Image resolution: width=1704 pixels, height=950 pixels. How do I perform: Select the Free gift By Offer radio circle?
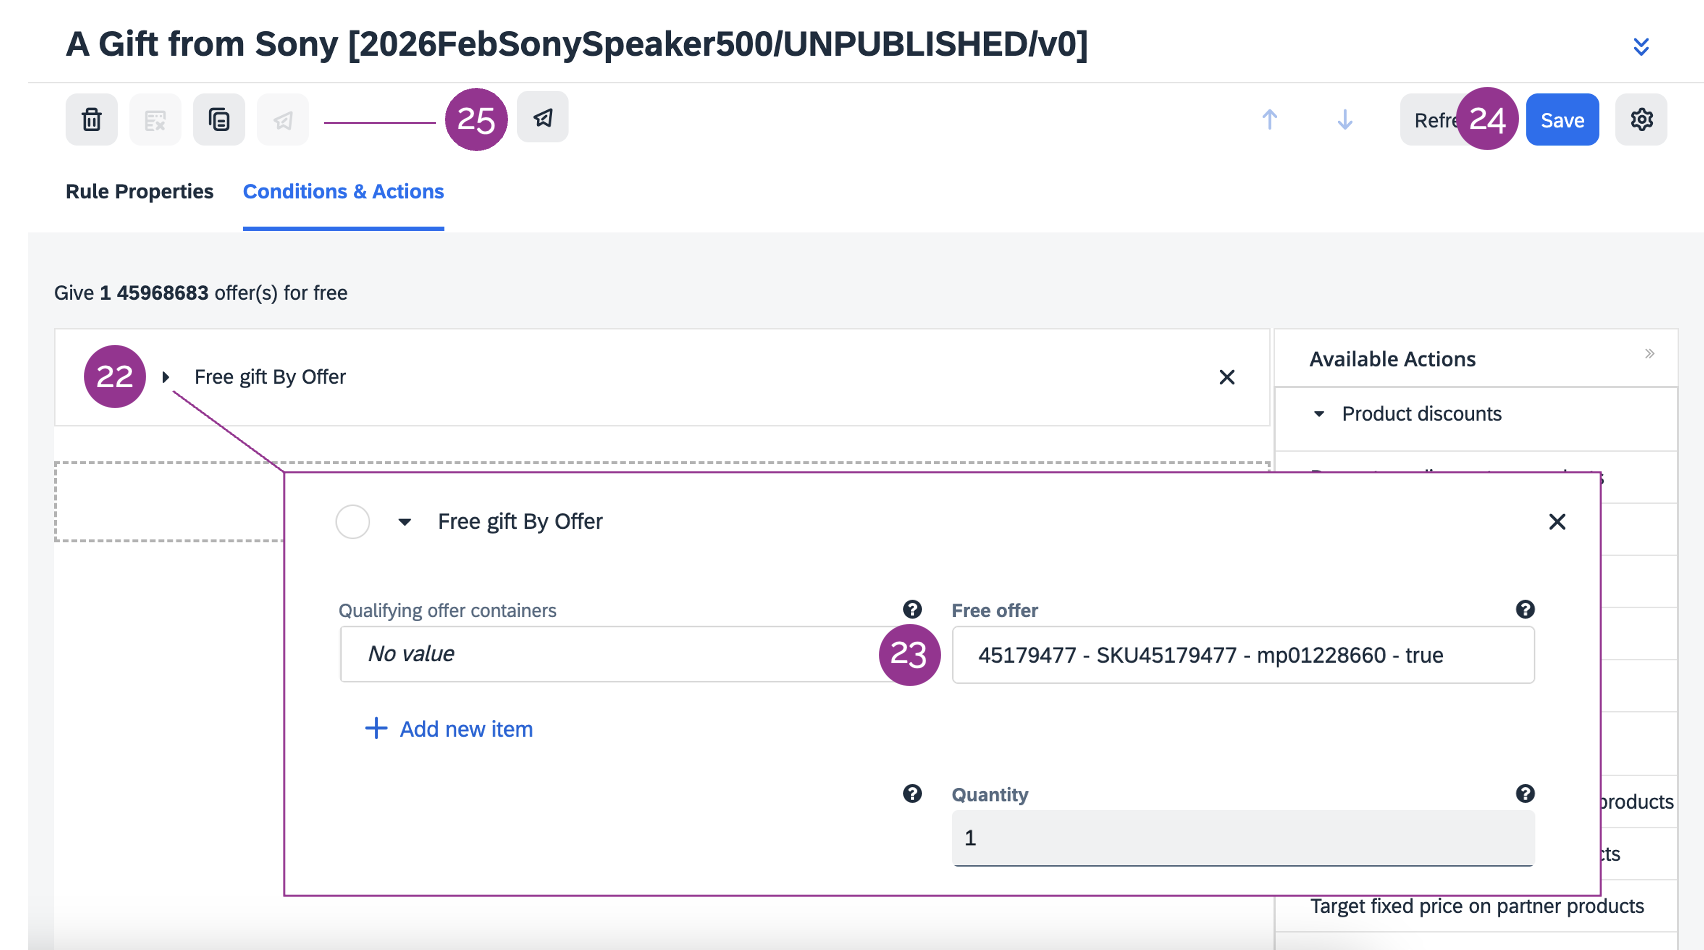(353, 522)
